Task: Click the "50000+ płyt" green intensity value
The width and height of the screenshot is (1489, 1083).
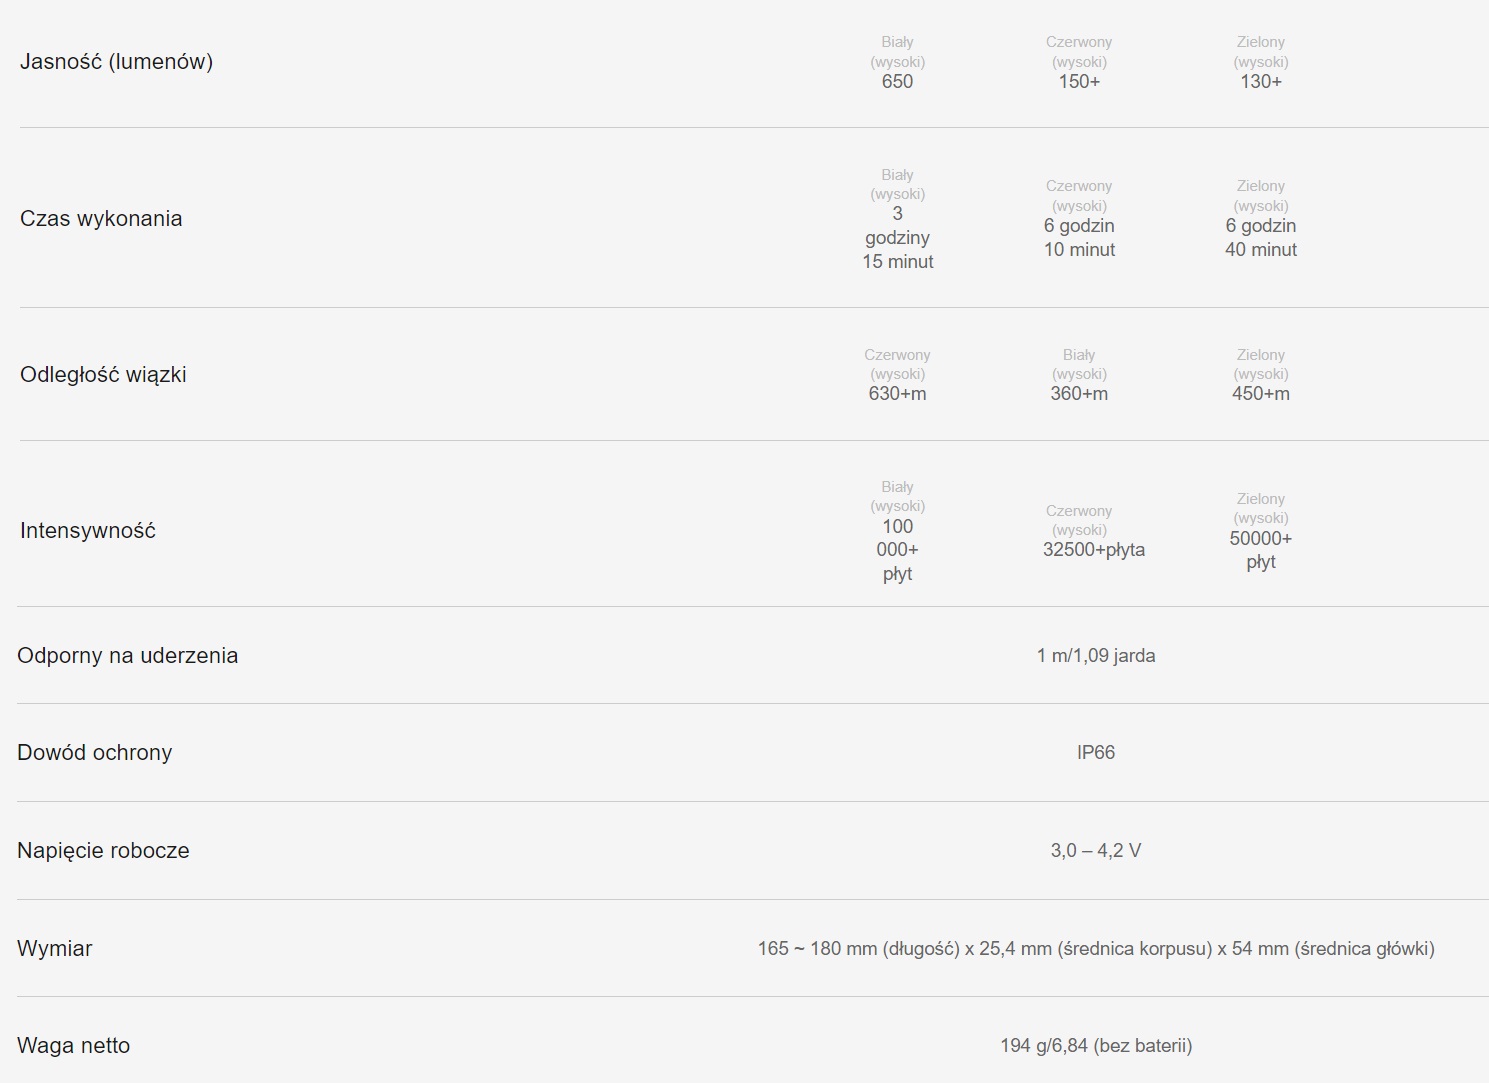Action: pos(1260,550)
